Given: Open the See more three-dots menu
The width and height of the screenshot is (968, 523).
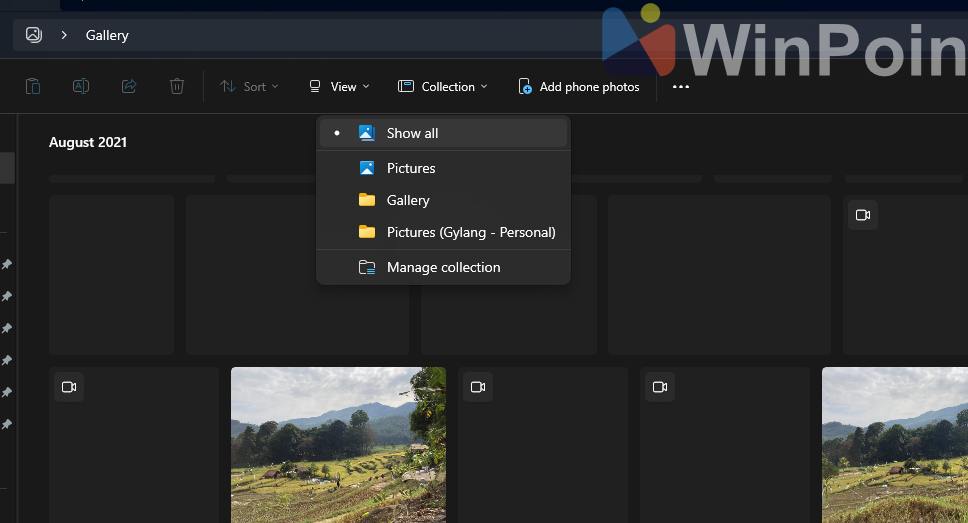Looking at the screenshot, I should (681, 87).
